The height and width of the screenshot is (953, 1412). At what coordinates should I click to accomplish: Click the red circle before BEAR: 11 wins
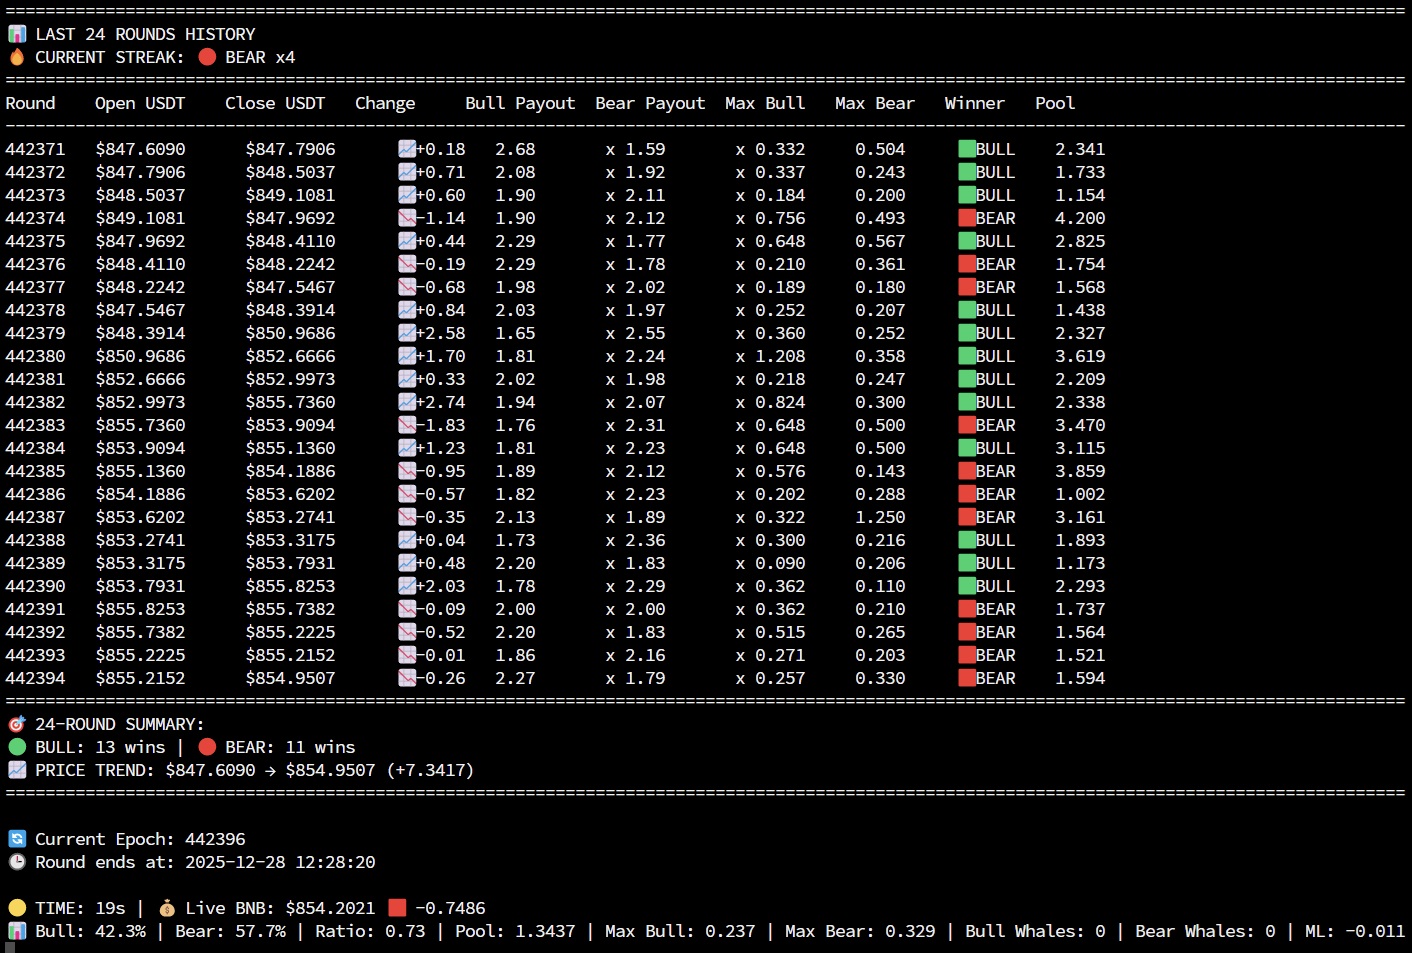coord(207,747)
